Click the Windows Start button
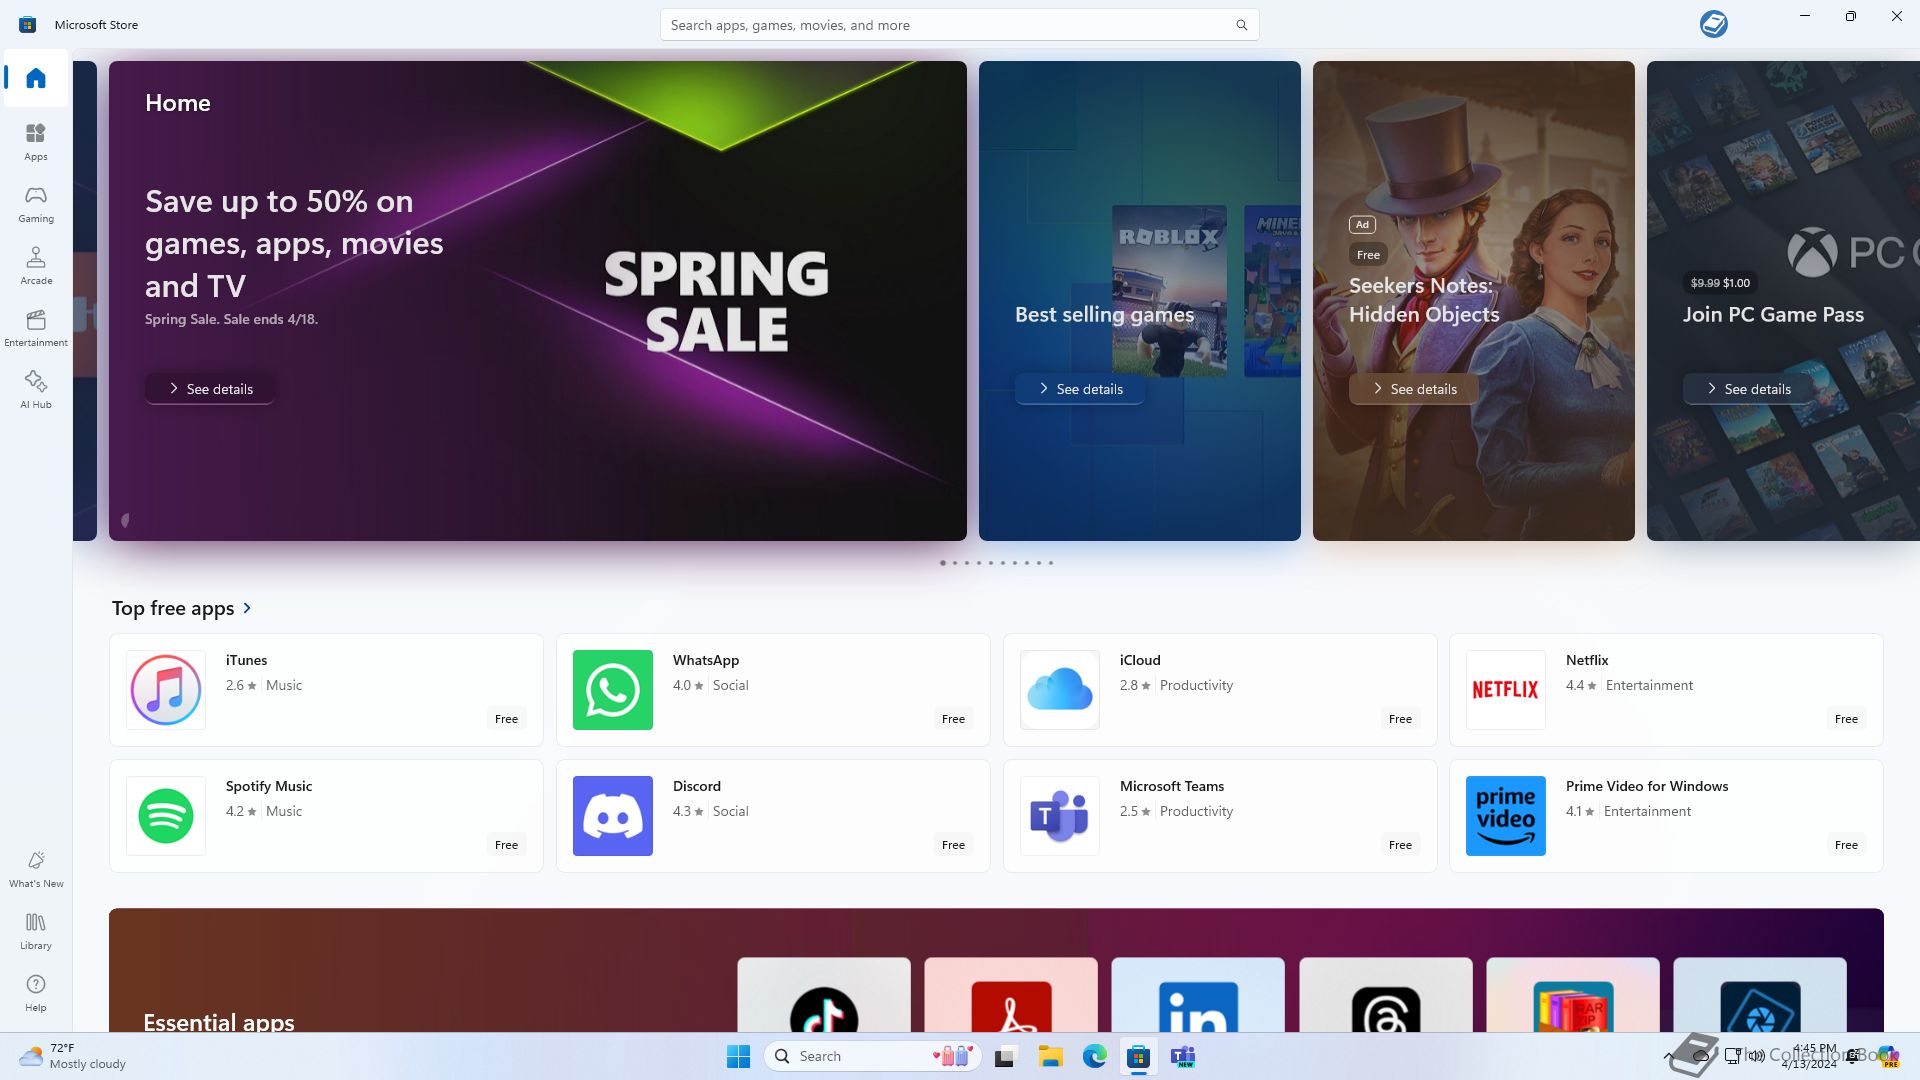The width and height of the screenshot is (1920, 1080). [x=739, y=1056]
